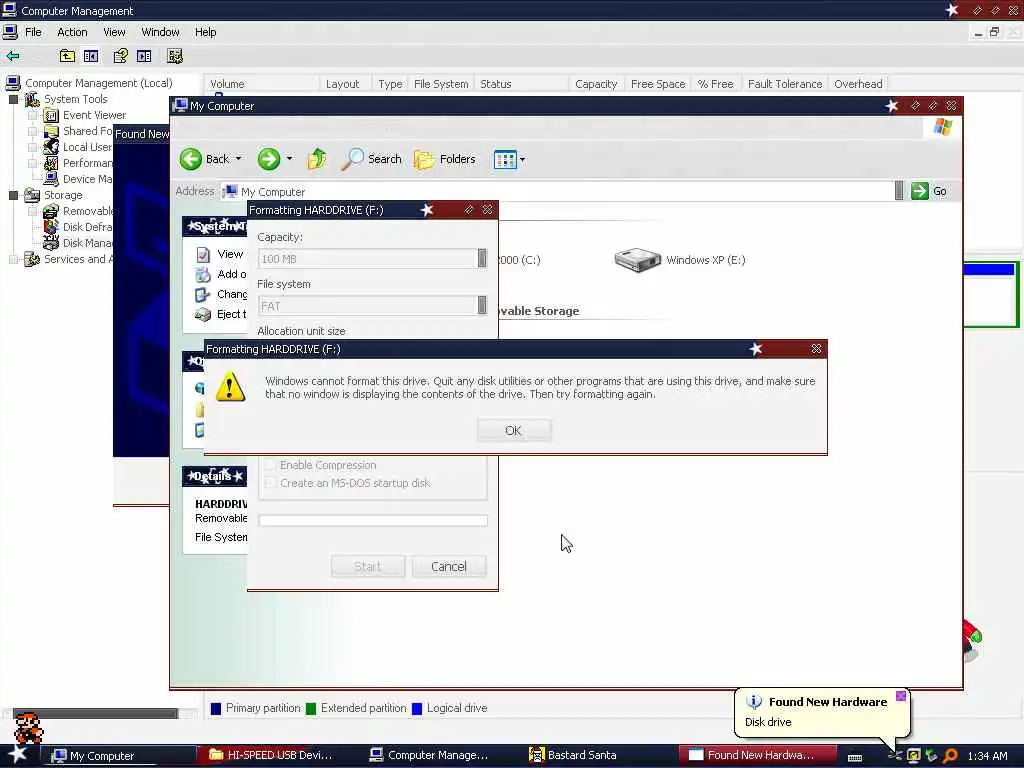
Task: Select Computer Management (Local) root node
Action: point(99,83)
